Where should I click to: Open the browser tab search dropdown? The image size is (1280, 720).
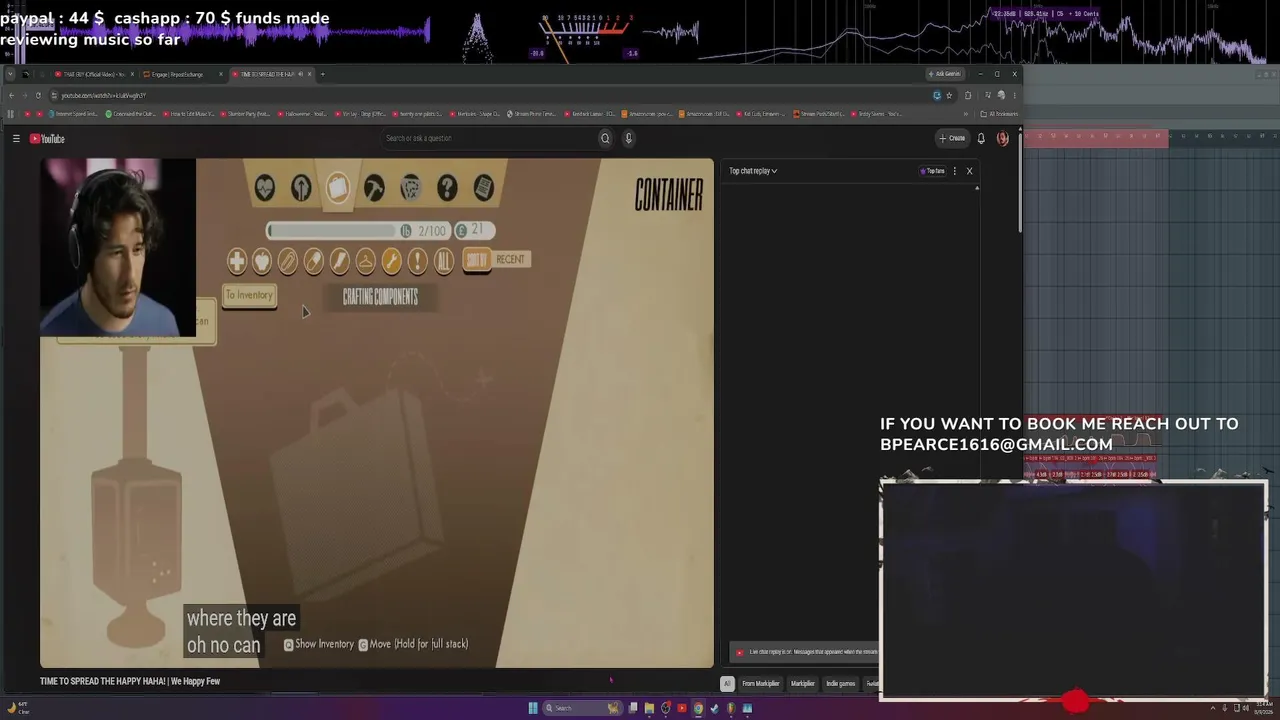pos(11,74)
